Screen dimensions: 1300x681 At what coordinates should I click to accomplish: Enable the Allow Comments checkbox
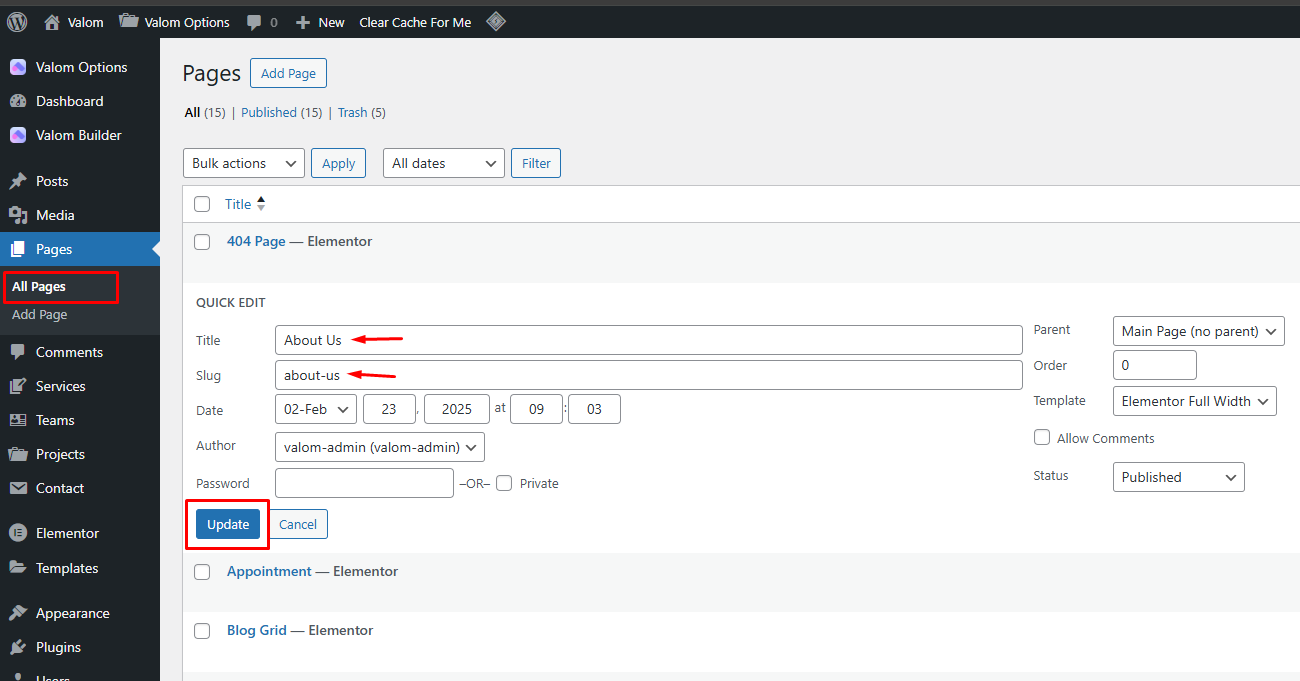coord(1042,438)
